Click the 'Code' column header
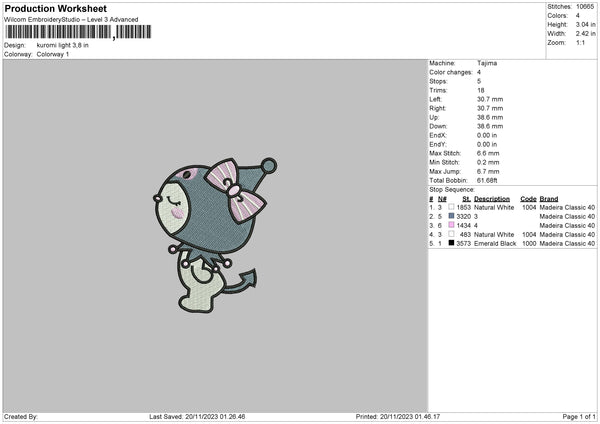Image resolution: width=600 pixels, height=424 pixels. tap(528, 199)
